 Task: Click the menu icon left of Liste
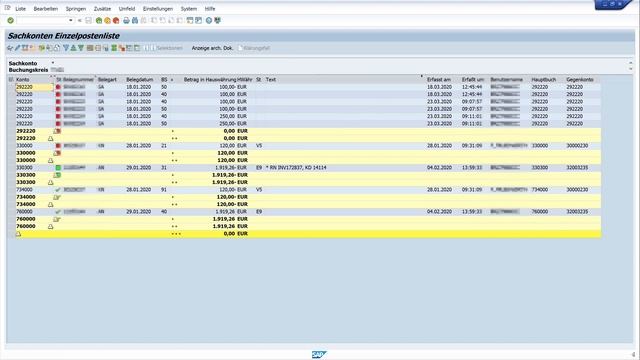point(7,8)
